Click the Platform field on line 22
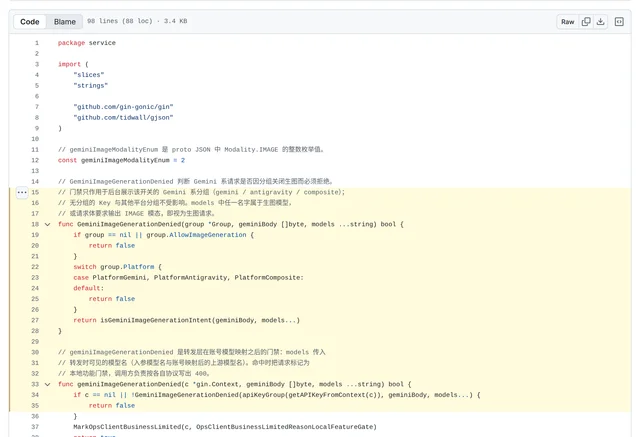Image resolution: width=640 pixels, height=437 pixels. [x=139, y=267]
